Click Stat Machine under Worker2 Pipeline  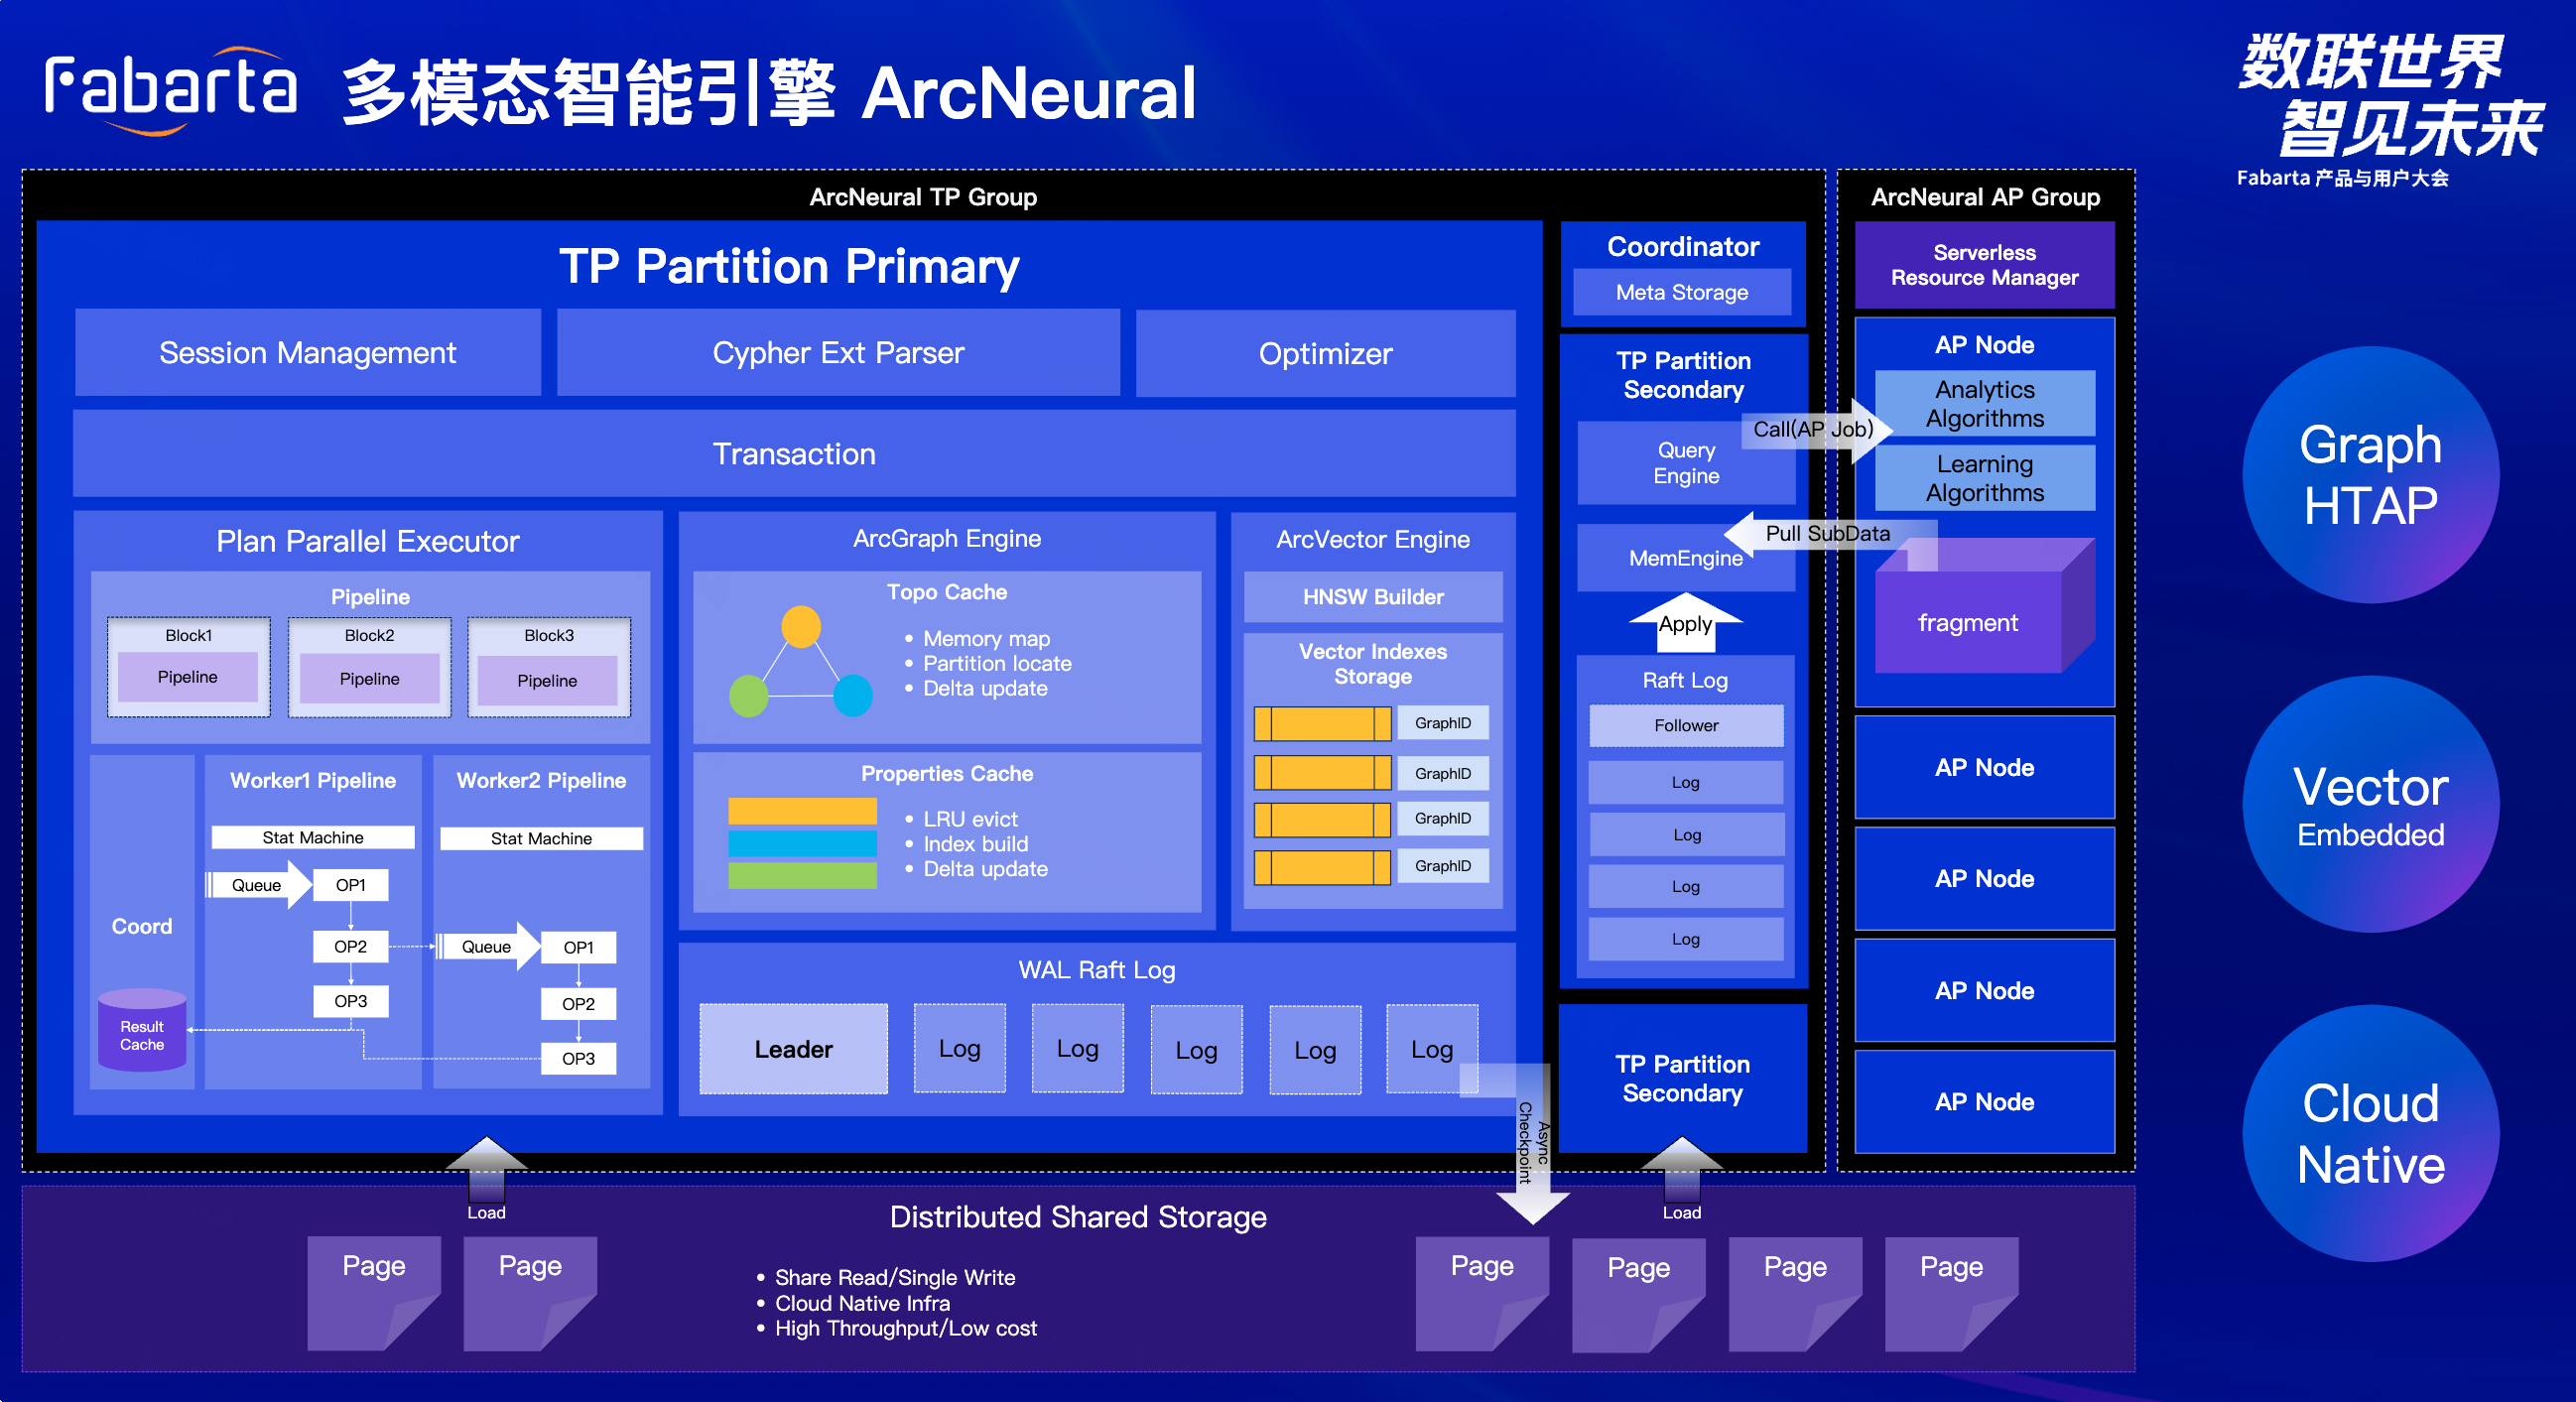click(x=541, y=838)
